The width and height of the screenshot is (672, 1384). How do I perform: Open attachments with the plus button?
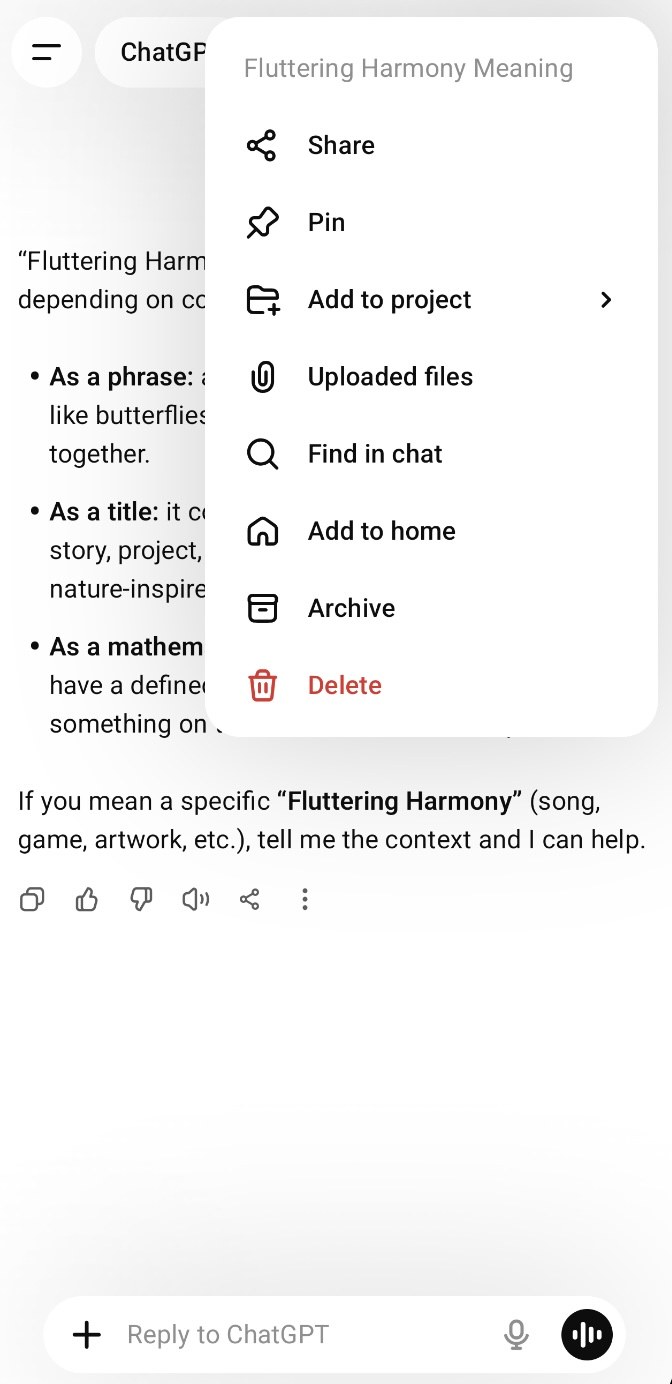pos(87,1334)
